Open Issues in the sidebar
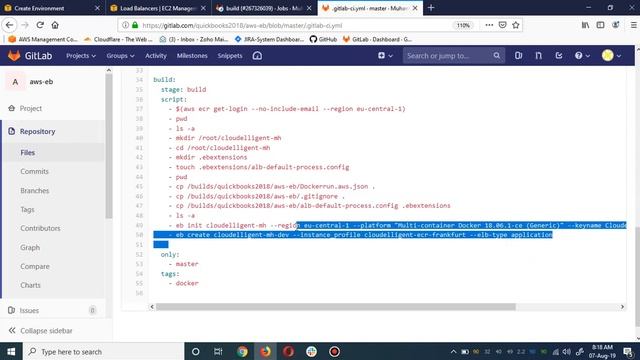640x360 pixels. point(29,310)
